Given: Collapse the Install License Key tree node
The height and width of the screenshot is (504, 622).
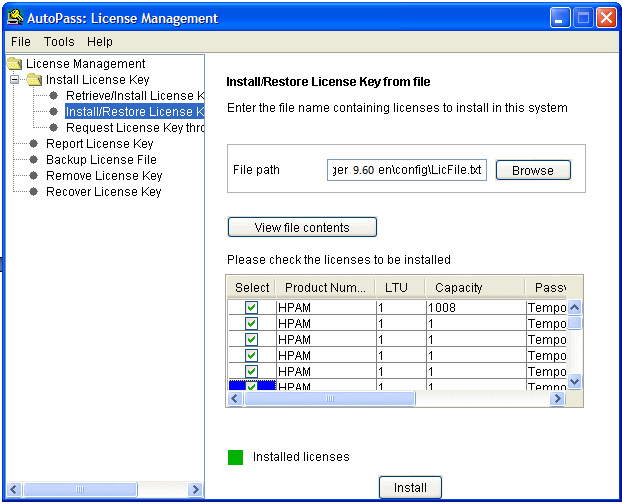Looking at the screenshot, I should (x=14, y=80).
